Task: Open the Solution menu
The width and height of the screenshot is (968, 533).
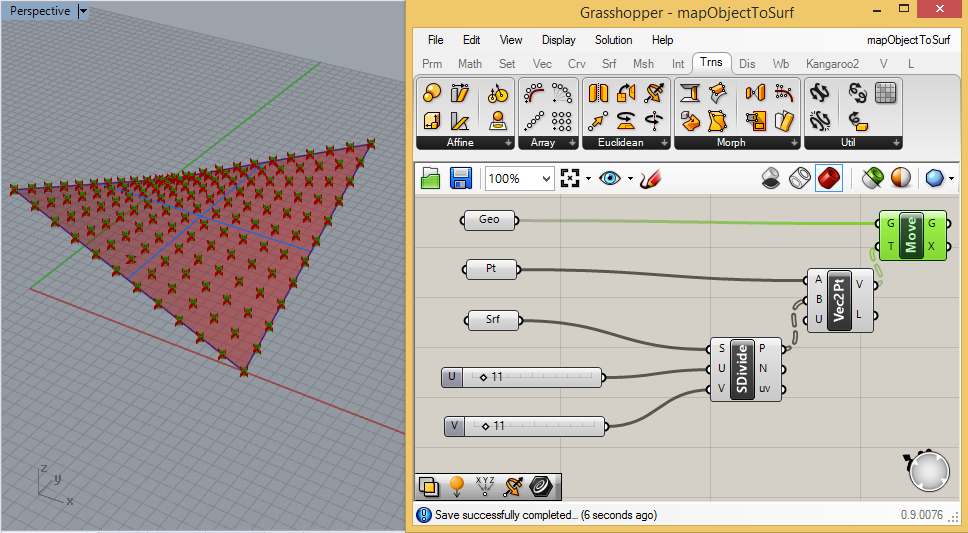Action: pos(613,40)
